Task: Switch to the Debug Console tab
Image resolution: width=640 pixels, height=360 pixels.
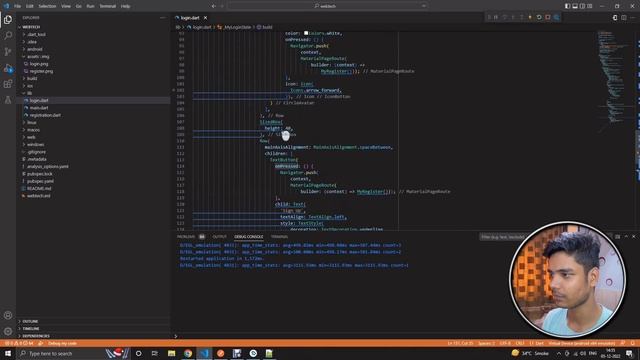Action: (249, 237)
